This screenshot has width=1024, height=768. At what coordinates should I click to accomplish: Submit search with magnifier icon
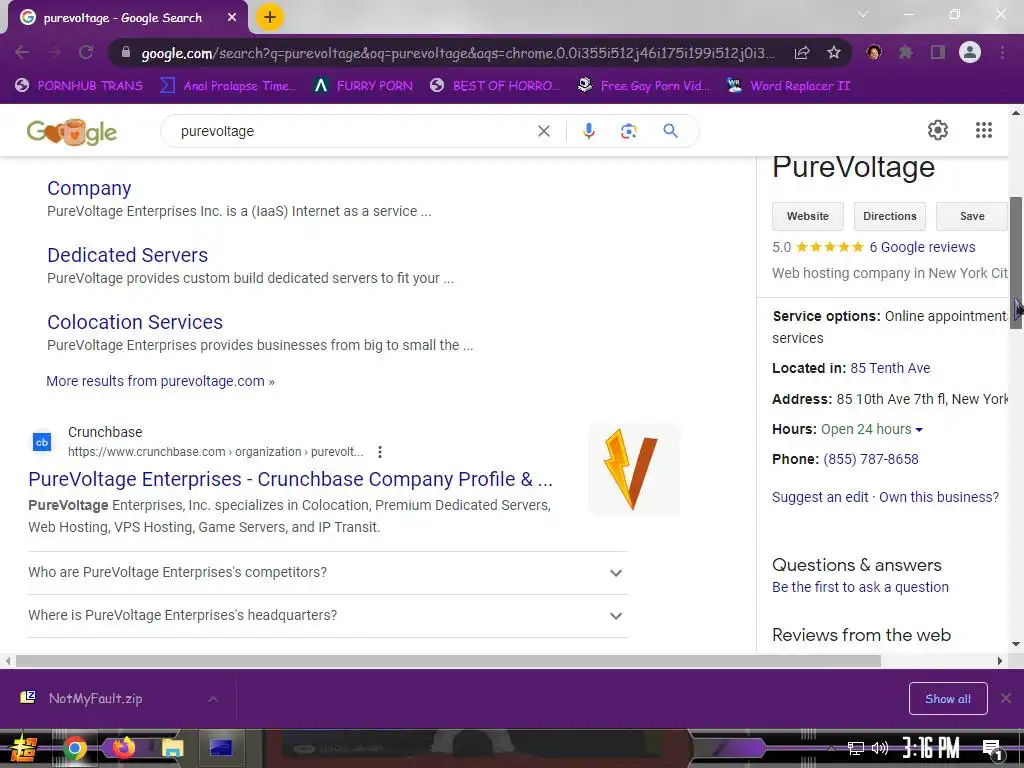(x=670, y=131)
